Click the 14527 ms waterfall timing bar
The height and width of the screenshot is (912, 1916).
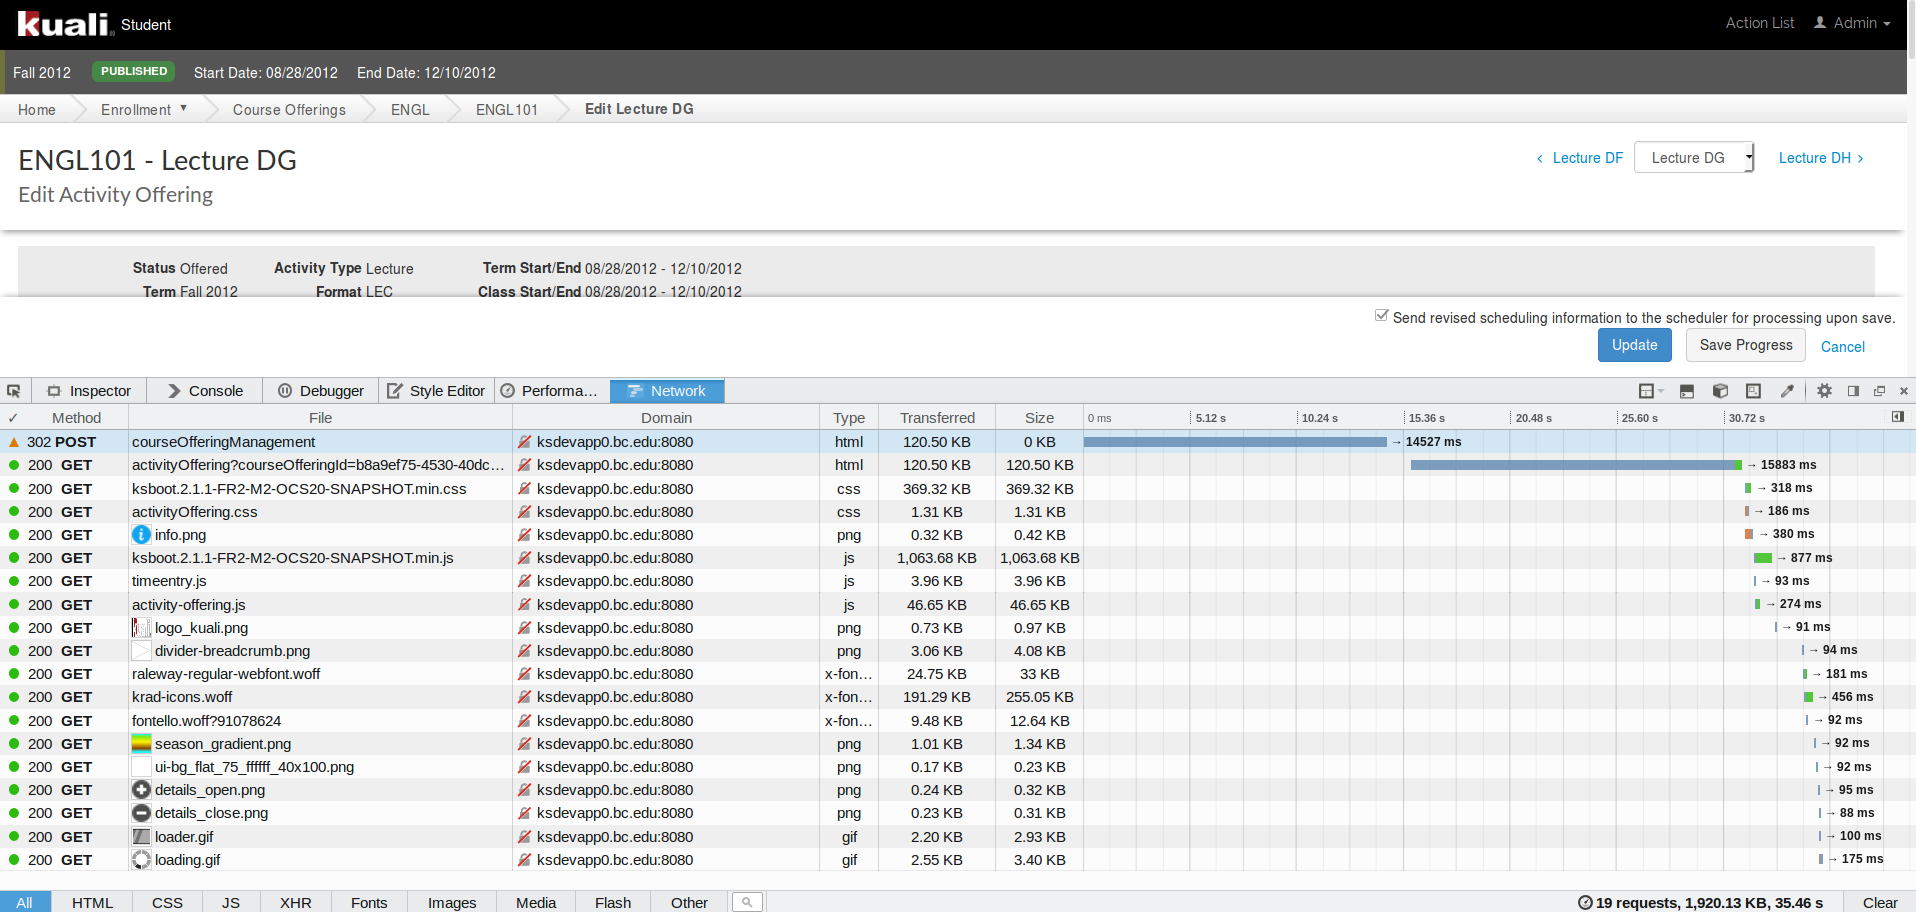point(1235,442)
